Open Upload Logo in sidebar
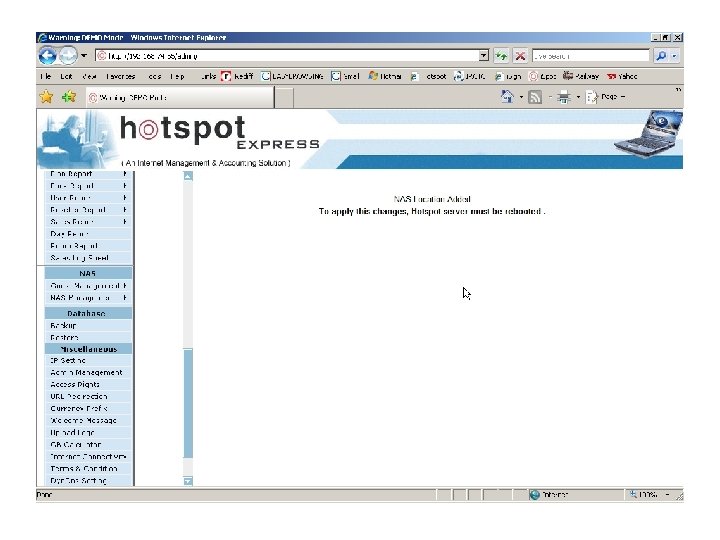 pos(72,433)
